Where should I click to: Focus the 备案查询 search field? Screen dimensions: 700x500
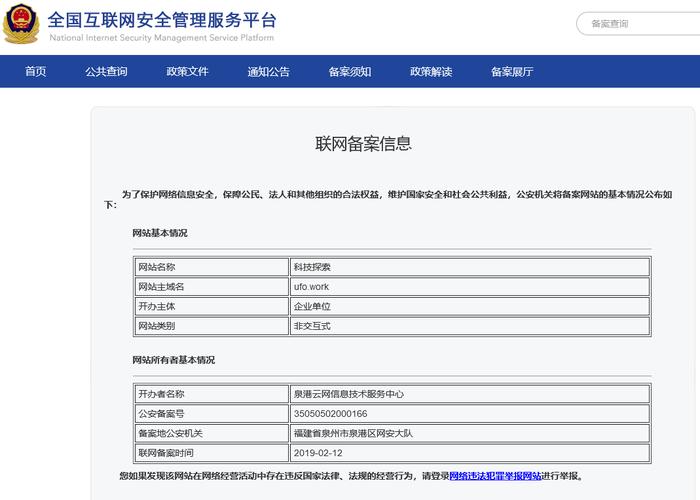(x=638, y=24)
